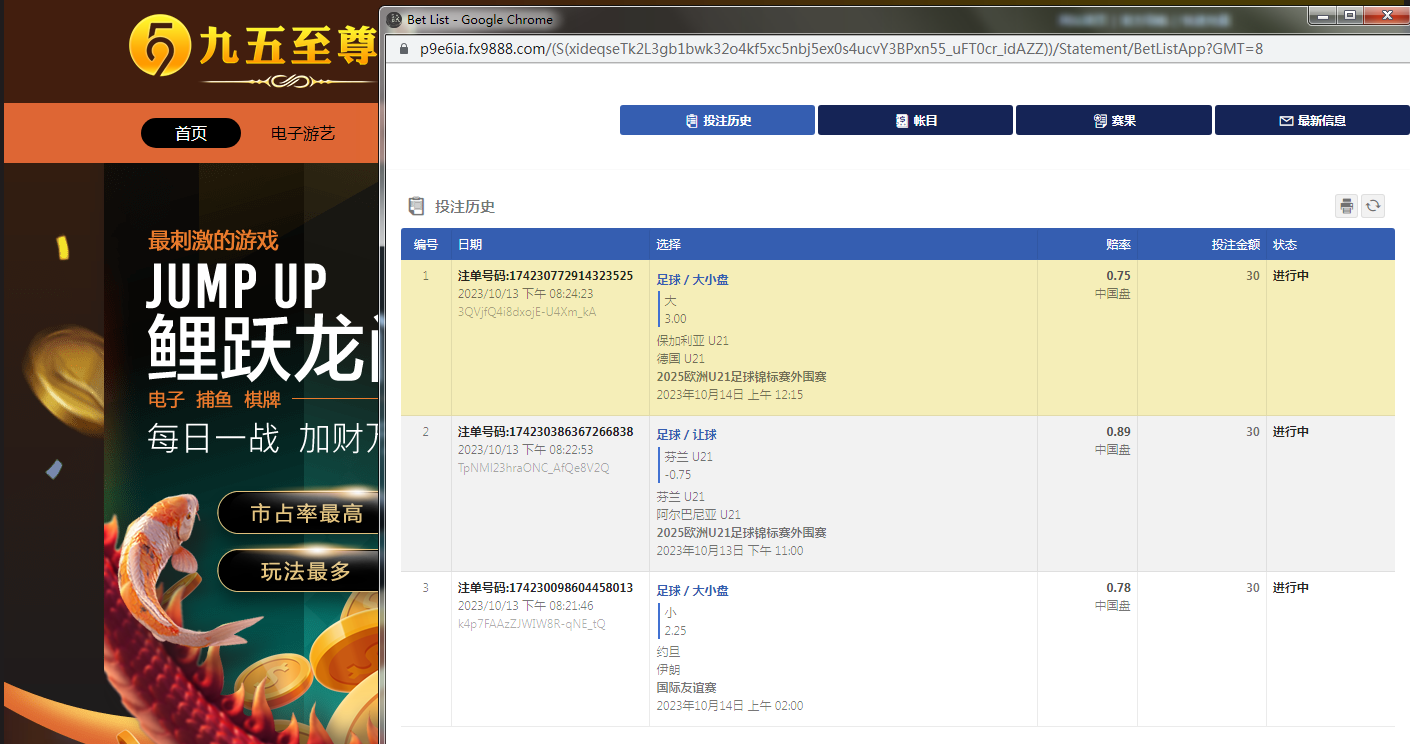Click odds value 0.78
The image size is (1410, 744).
[x=1118, y=588]
